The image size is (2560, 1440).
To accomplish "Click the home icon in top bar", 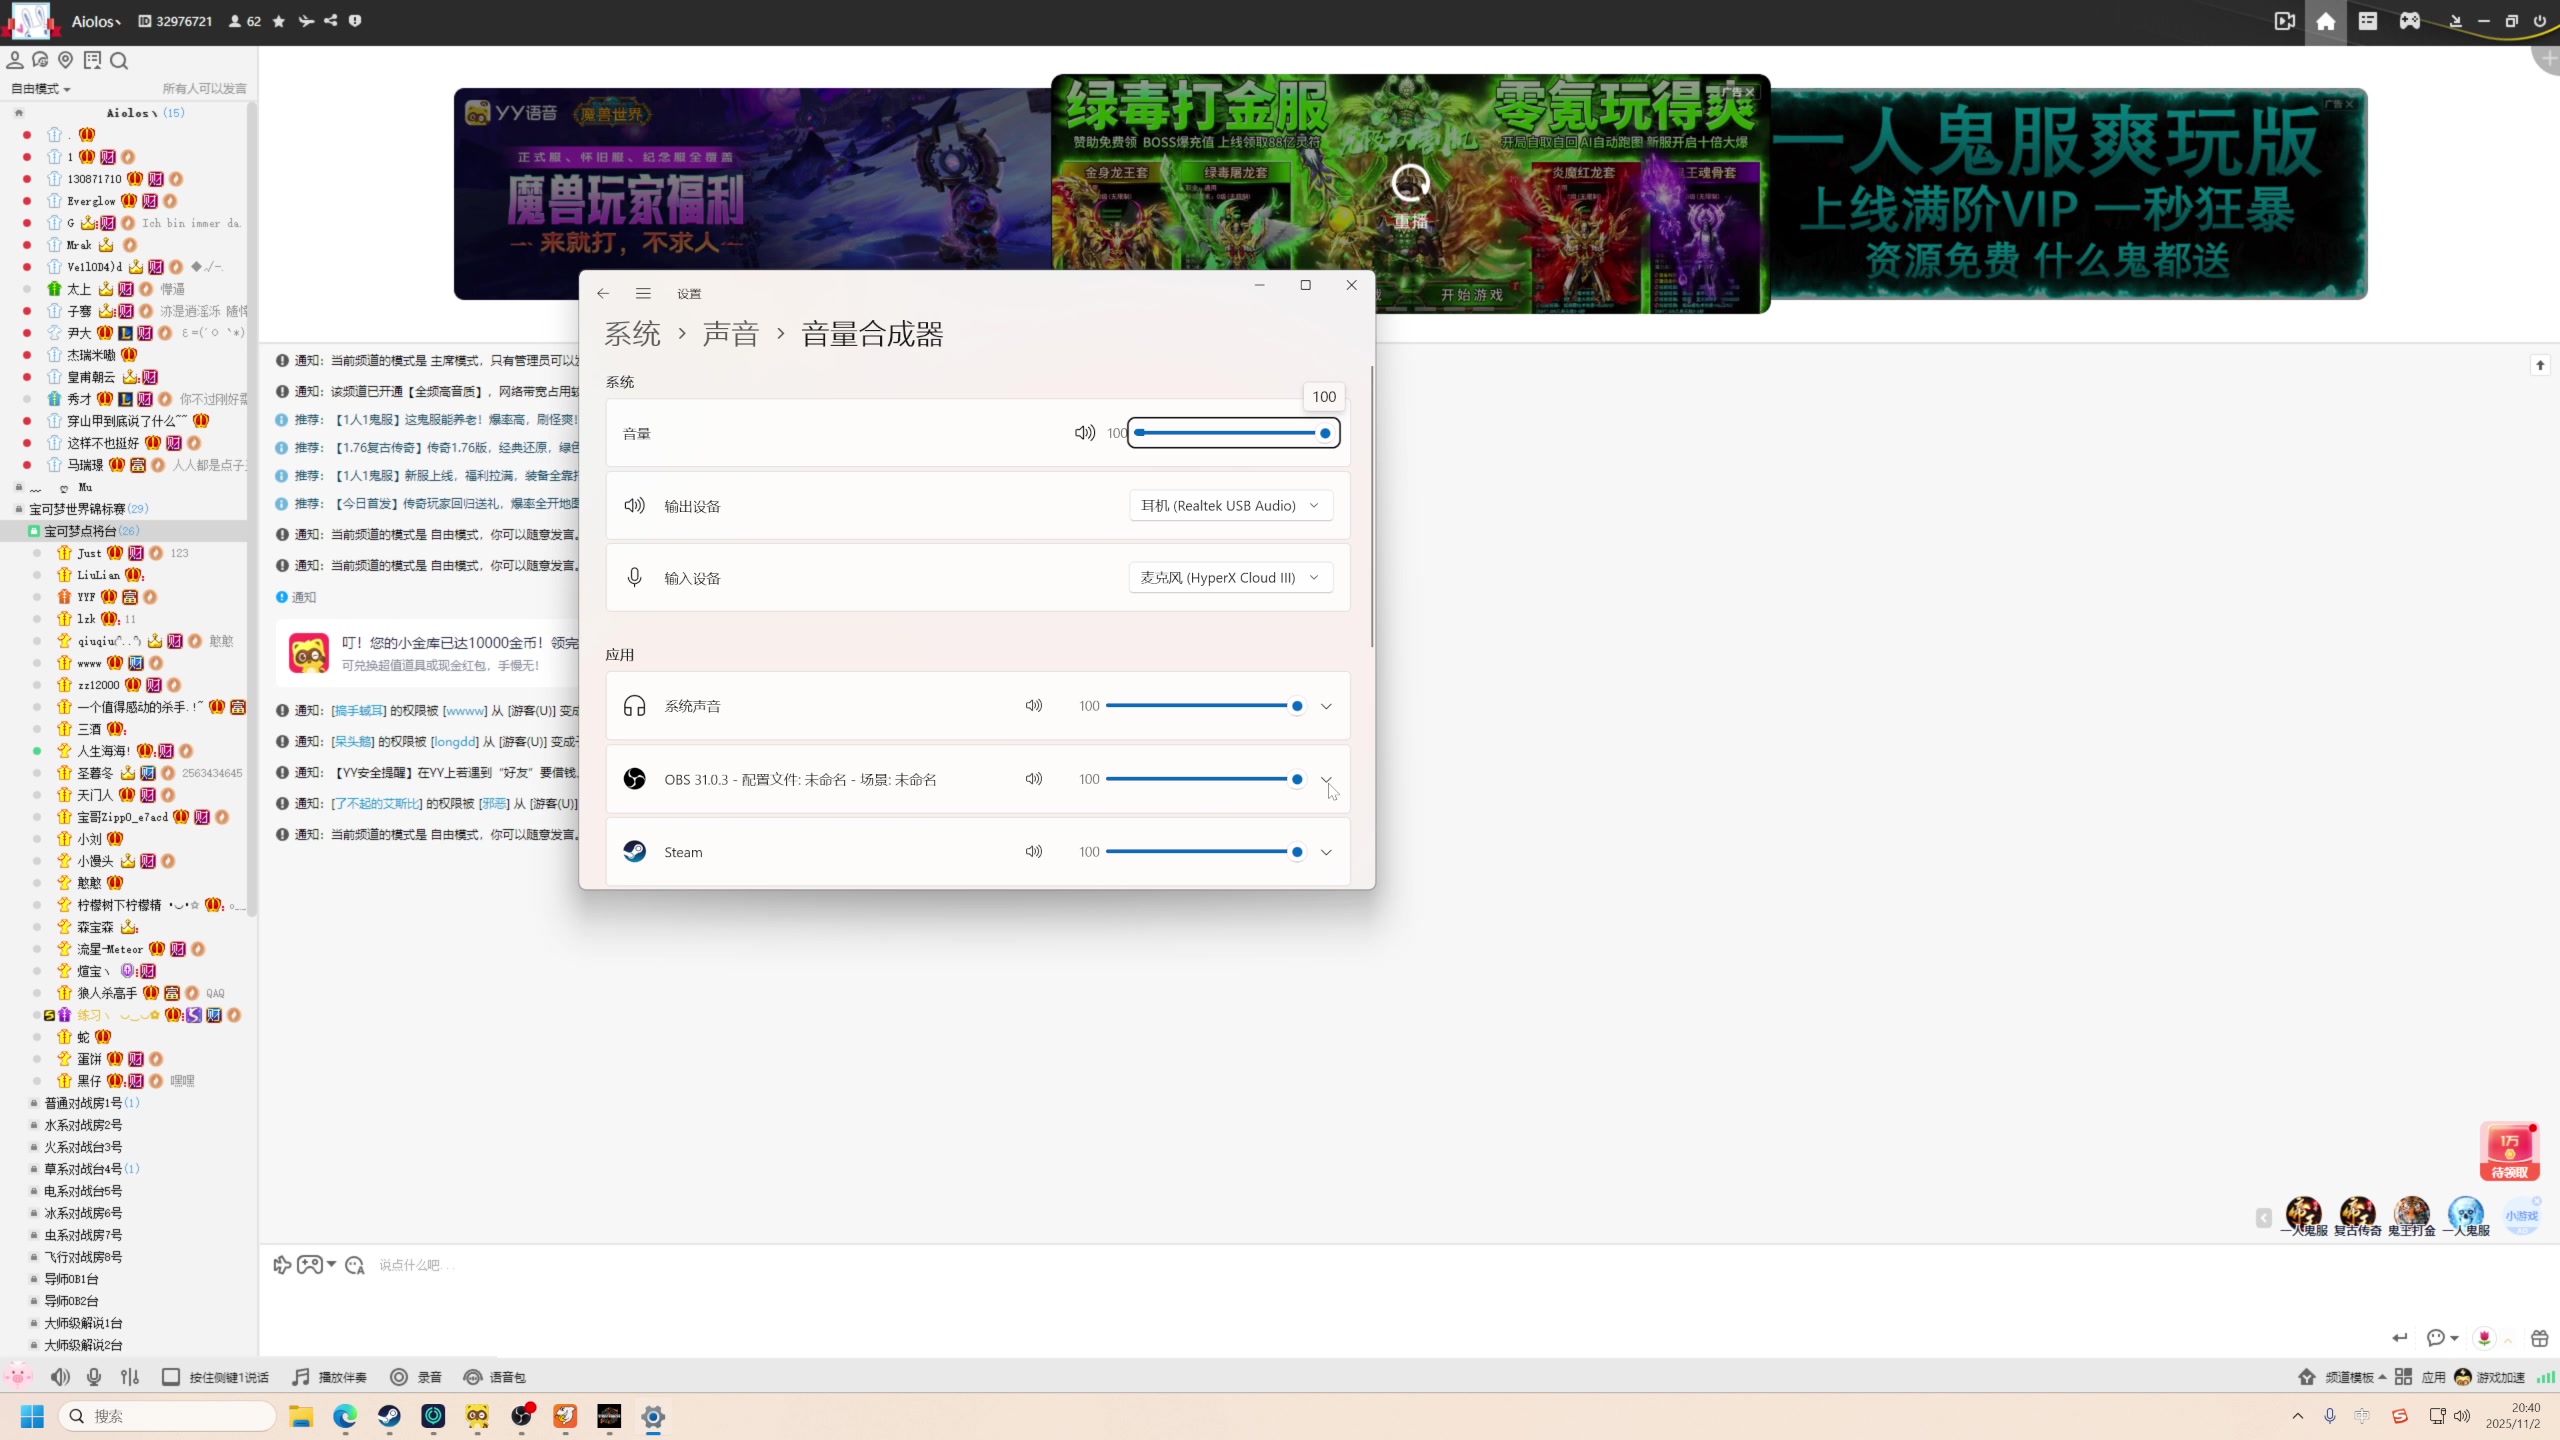I will tap(2326, 21).
